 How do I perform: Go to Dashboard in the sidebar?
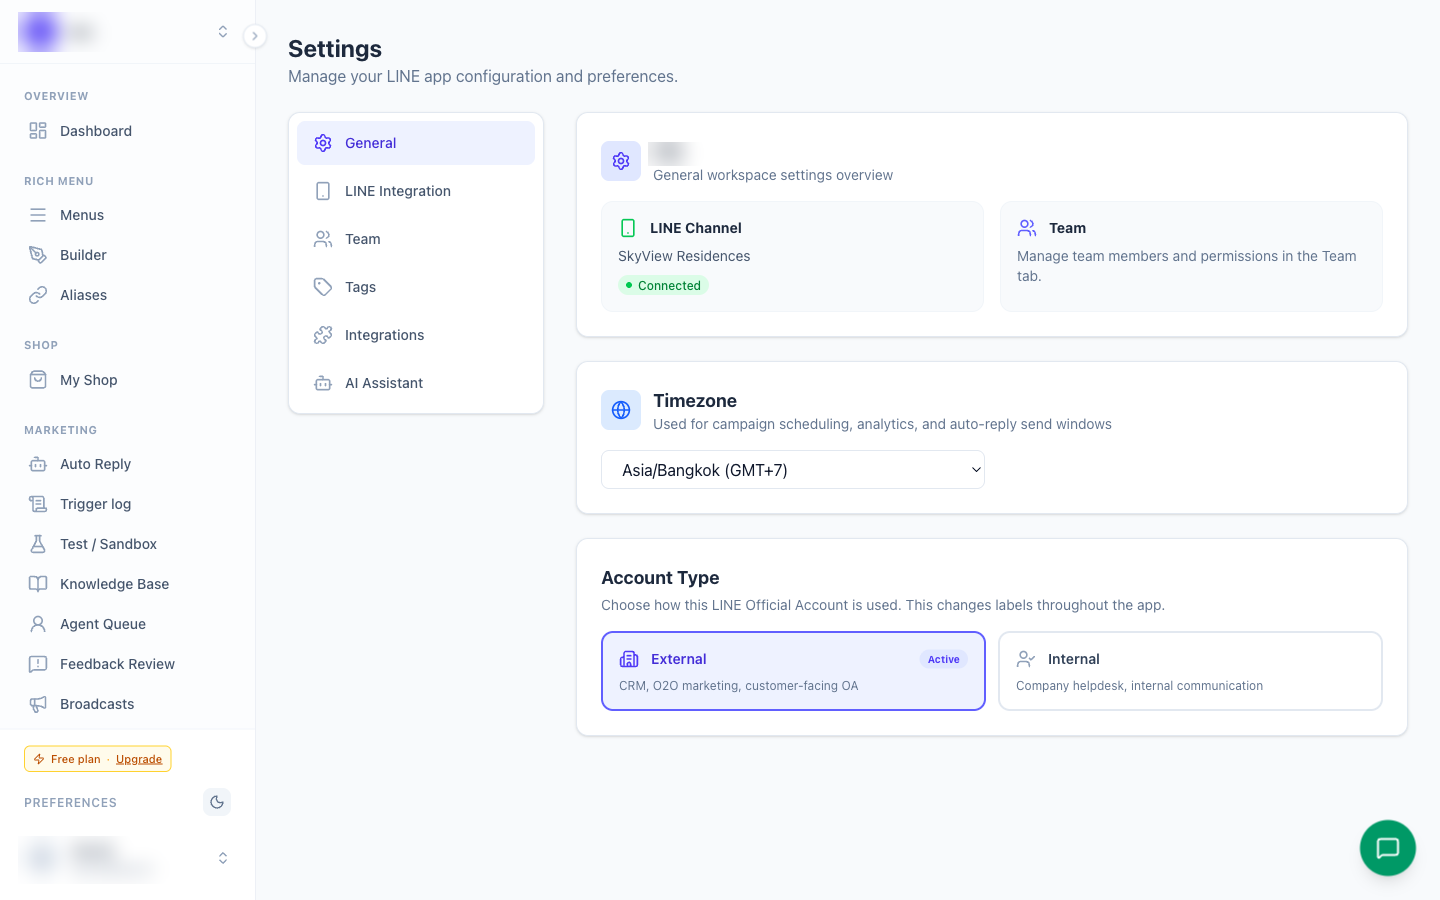[x=127, y=131]
